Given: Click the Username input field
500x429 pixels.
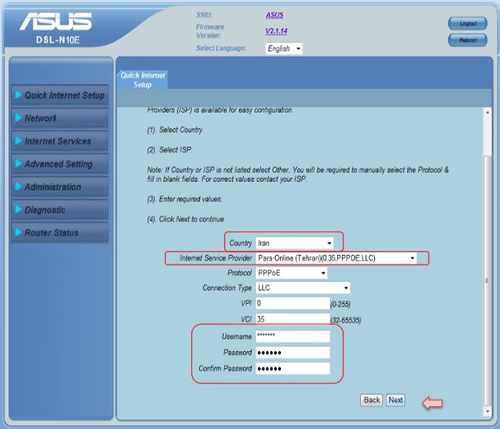Looking at the screenshot, I should click(293, 336).
